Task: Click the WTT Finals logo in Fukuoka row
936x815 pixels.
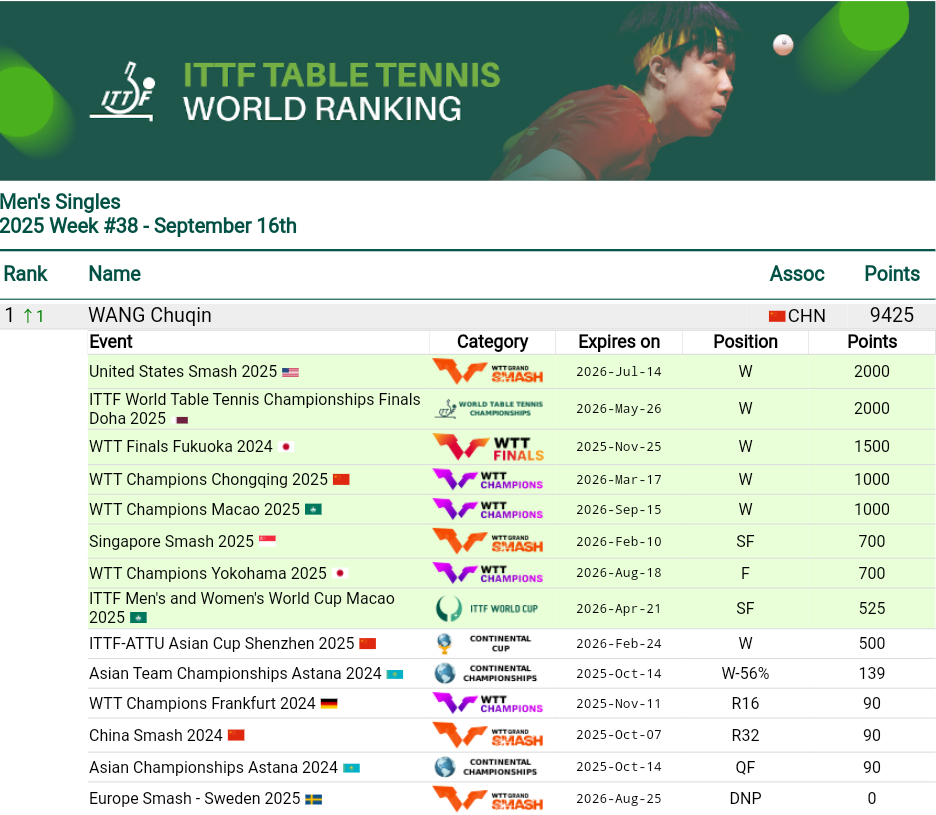Action: point(488,447)
